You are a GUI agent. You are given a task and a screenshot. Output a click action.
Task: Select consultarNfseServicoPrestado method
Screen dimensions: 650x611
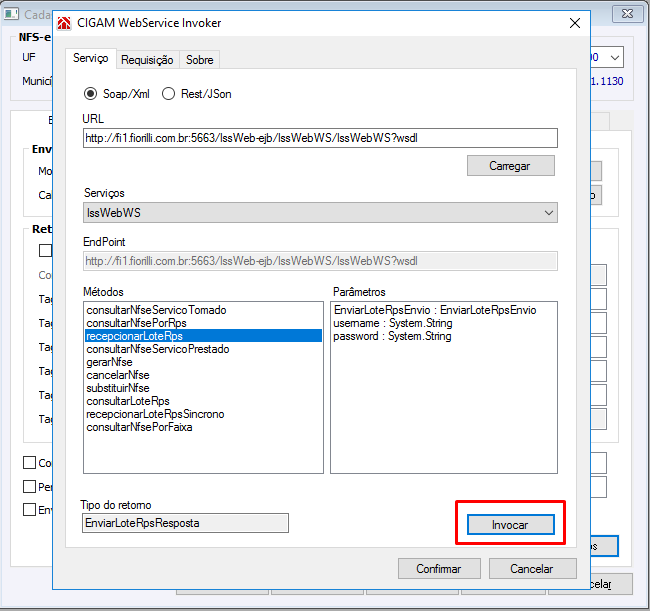tap(203, 349)
